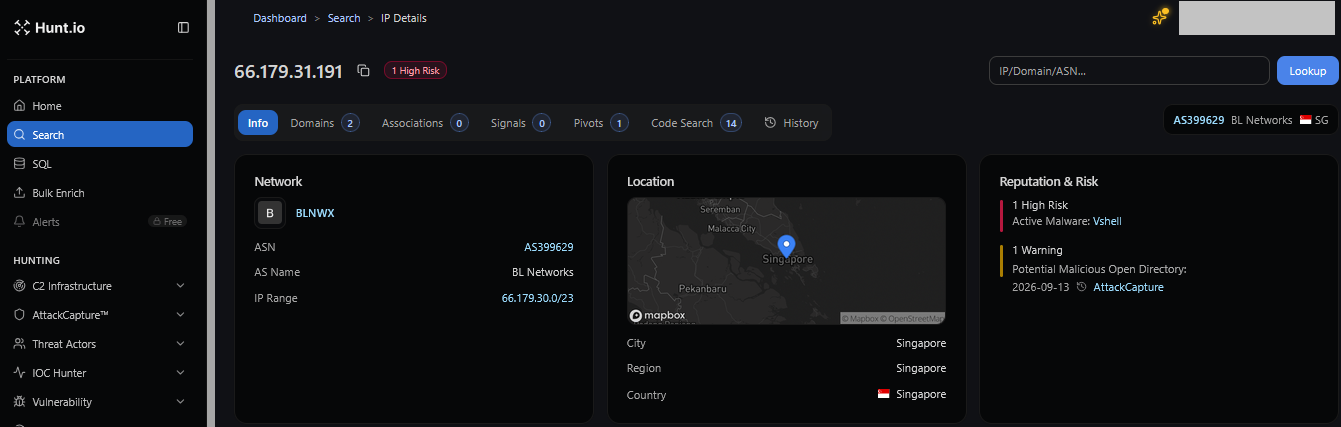Click the vertical scrollbar beside sidebar
The width and height of the screenshot is (1341, 427).
pos(210,213)
